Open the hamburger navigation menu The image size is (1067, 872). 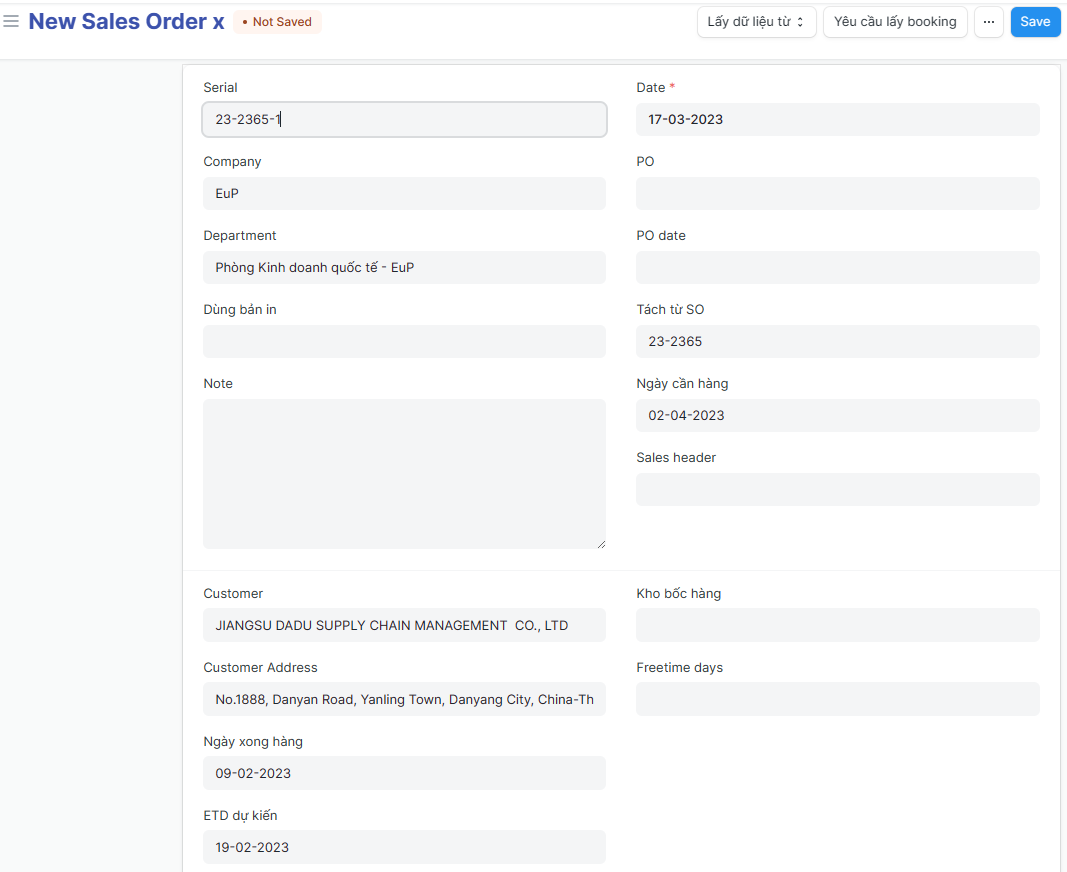click(x=11, y=21)
